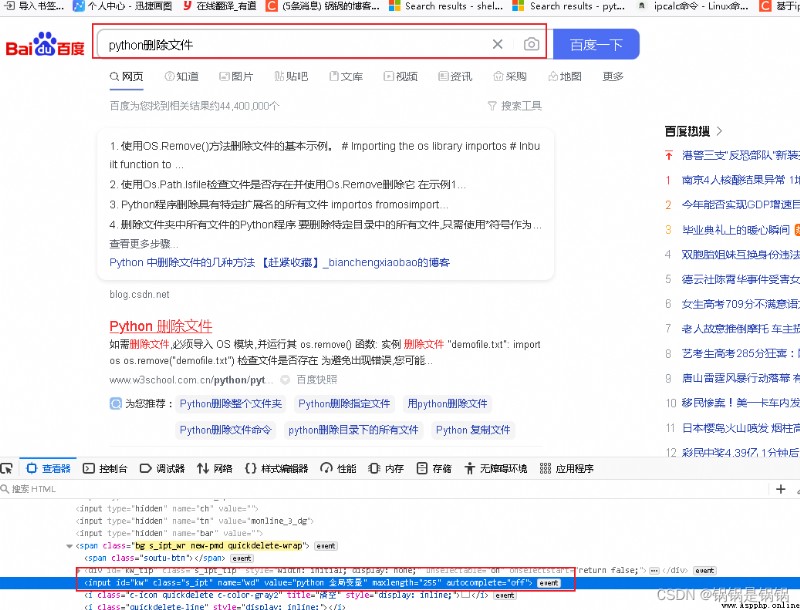This screenshot has width=800, height=610.
Task: Open the 百度快照 cached page link
Action: (x=317, y=379)
